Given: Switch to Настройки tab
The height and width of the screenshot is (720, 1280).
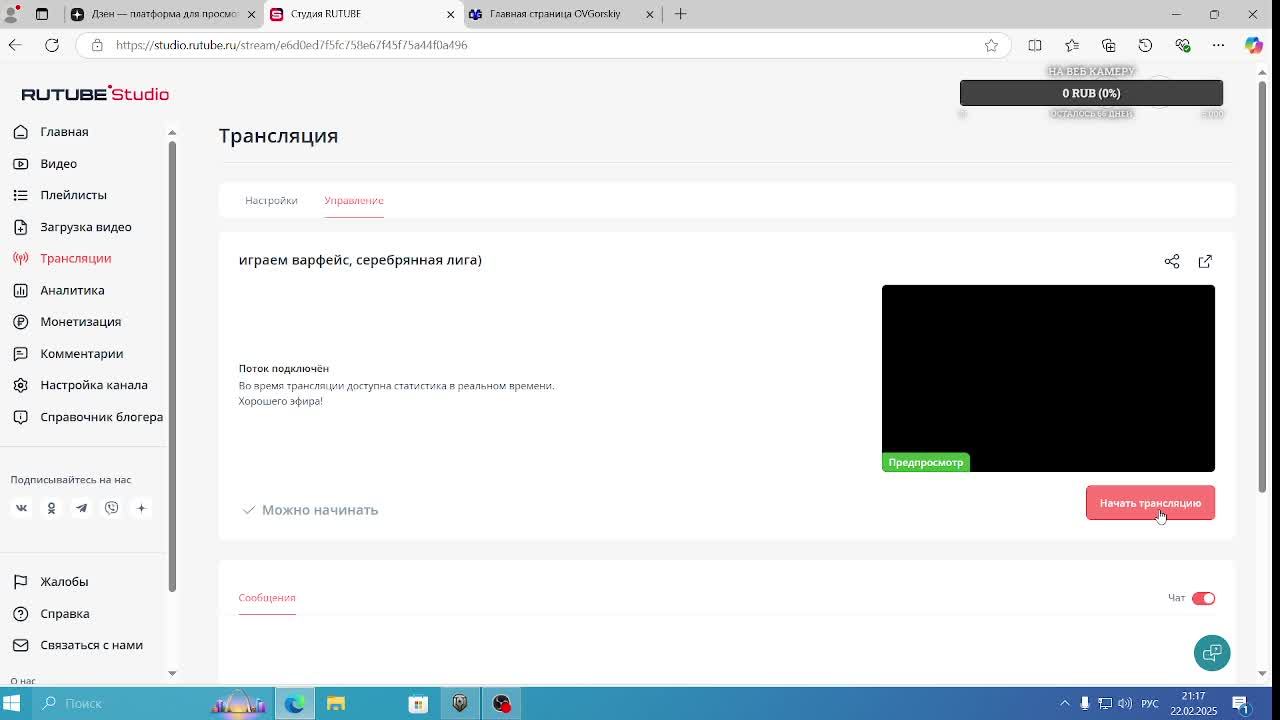Looking at the screenshot, I should point(271,200).
